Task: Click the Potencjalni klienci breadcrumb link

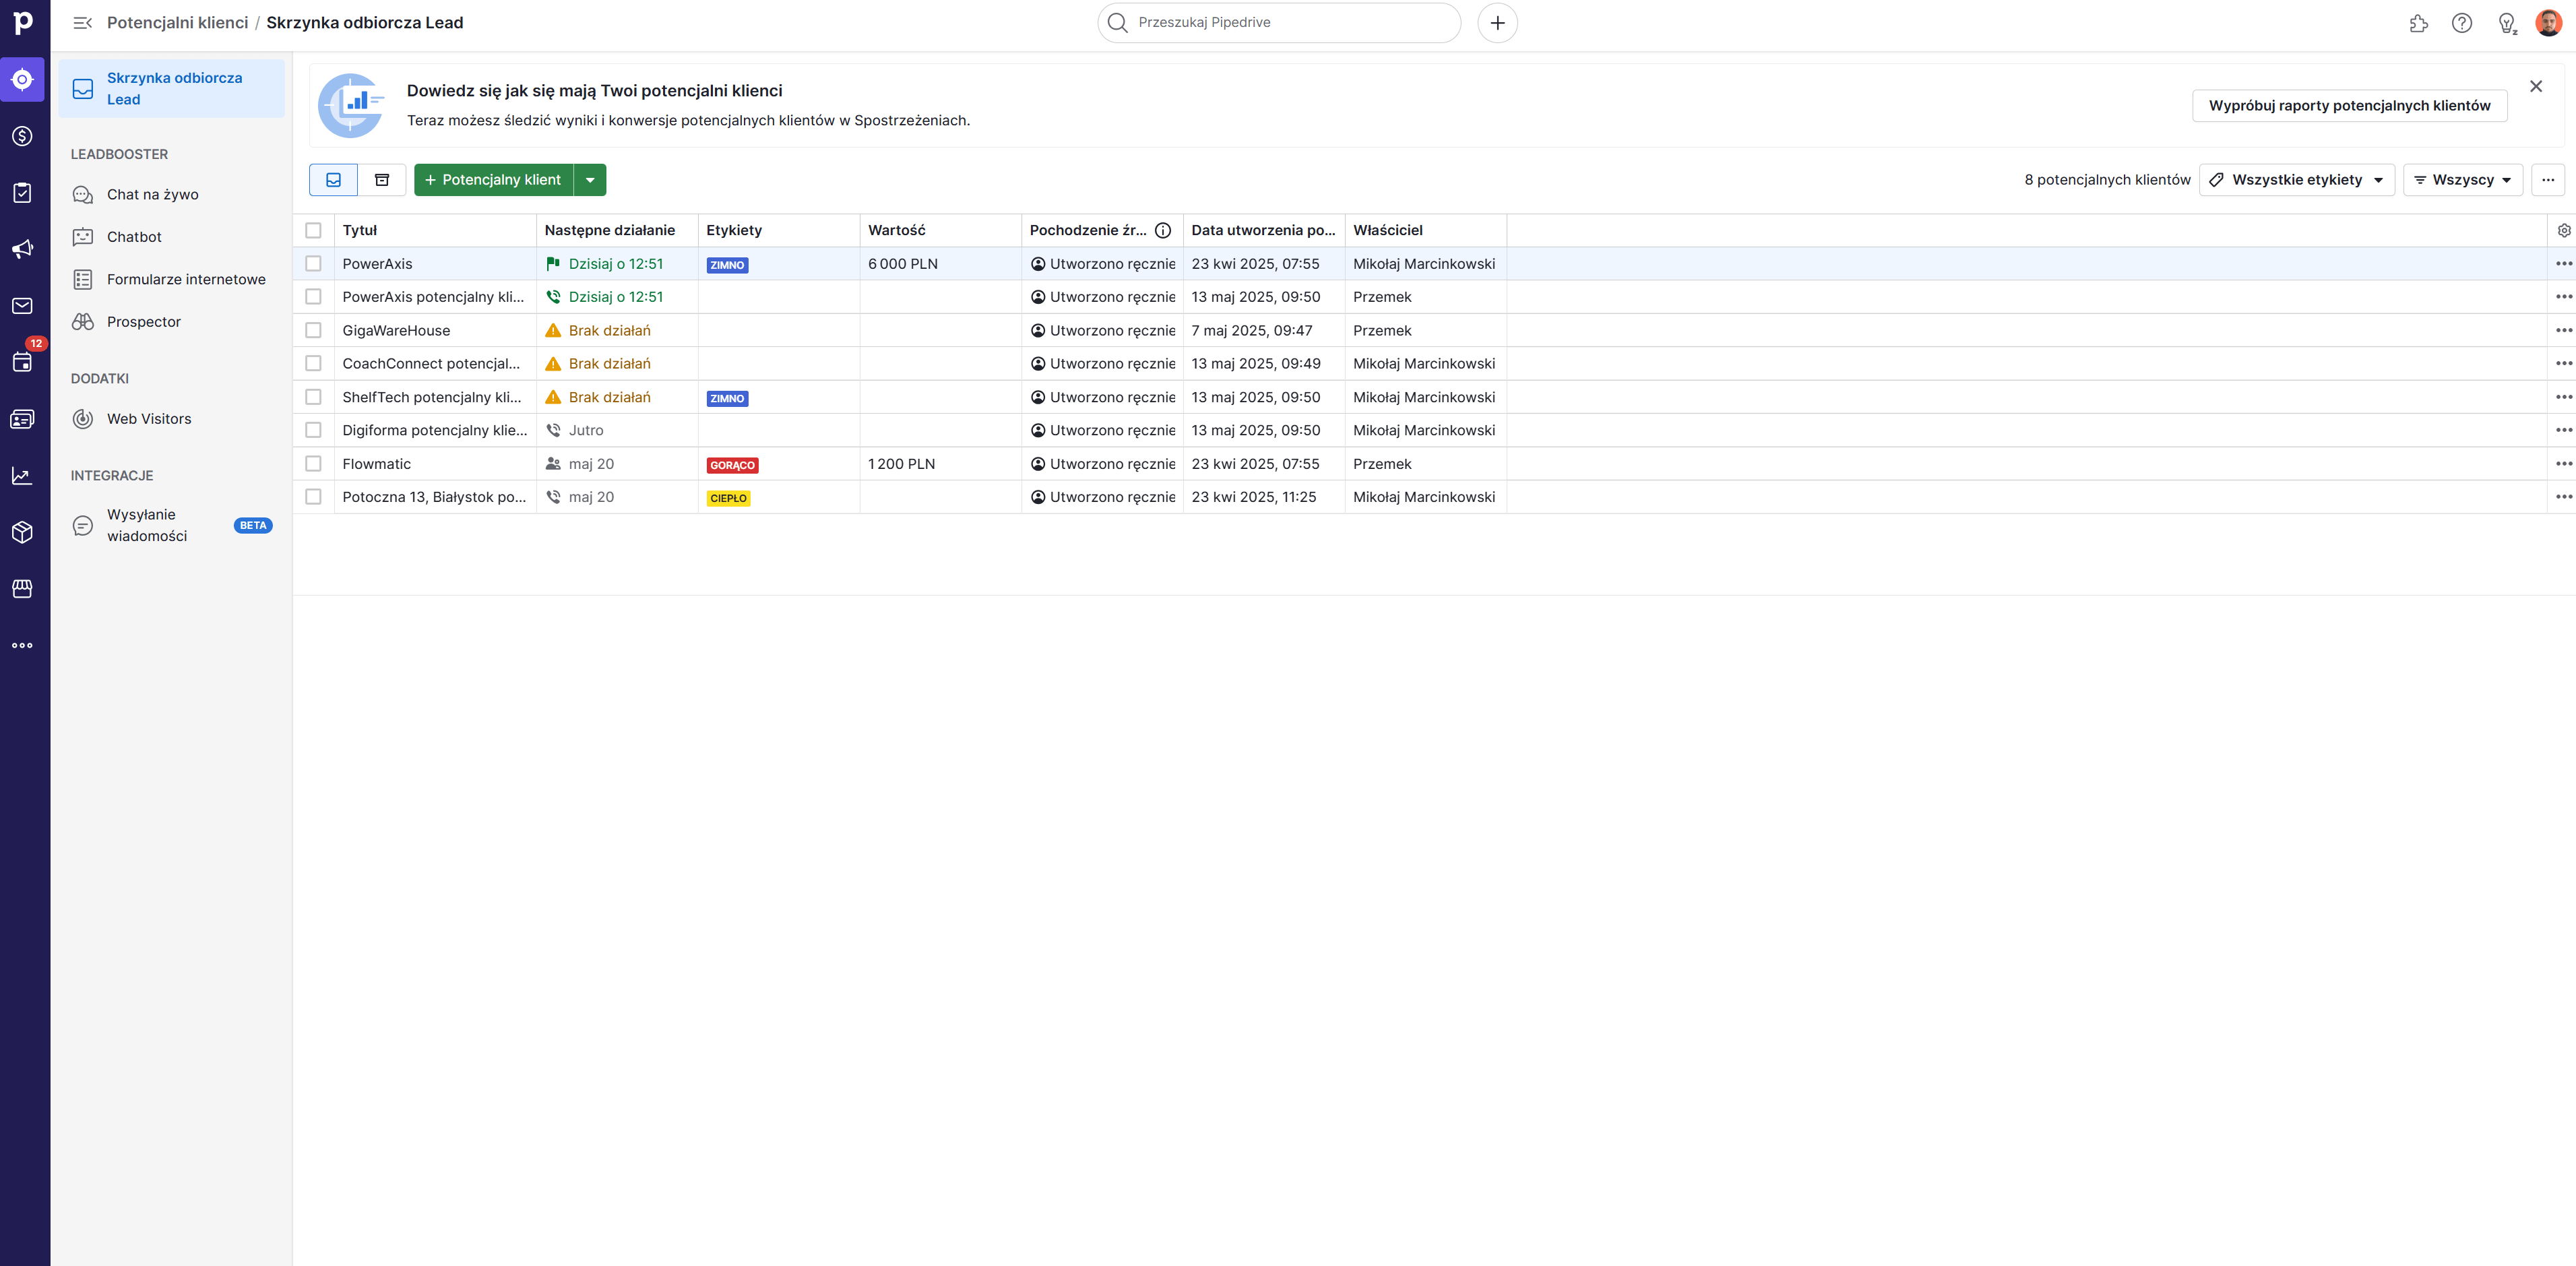Action: [177, 23]
